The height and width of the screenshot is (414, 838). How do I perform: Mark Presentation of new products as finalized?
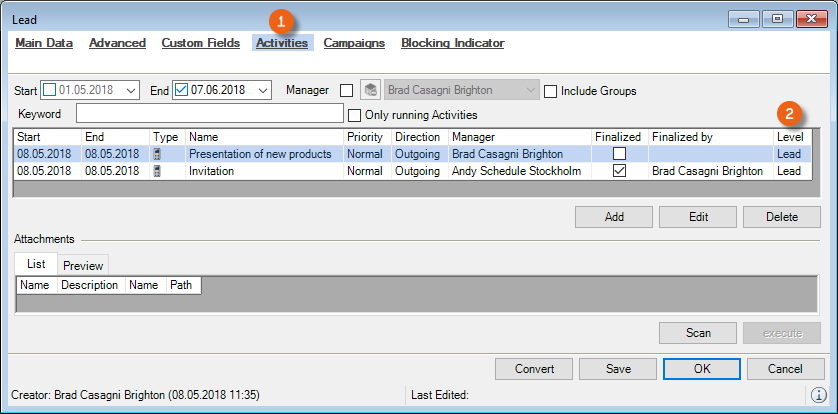pos(619,154)
